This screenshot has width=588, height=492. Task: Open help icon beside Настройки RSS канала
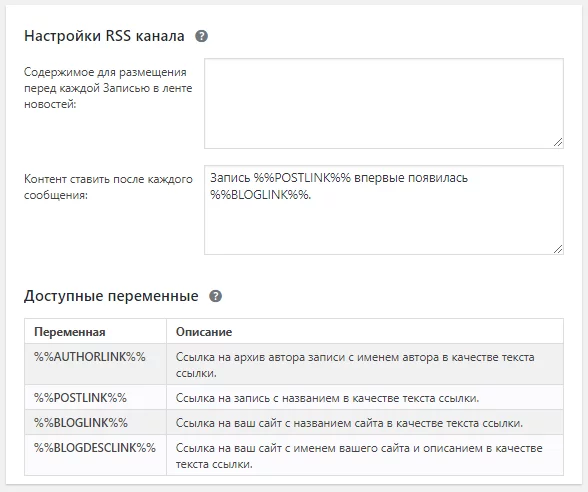tap(201, 36)
